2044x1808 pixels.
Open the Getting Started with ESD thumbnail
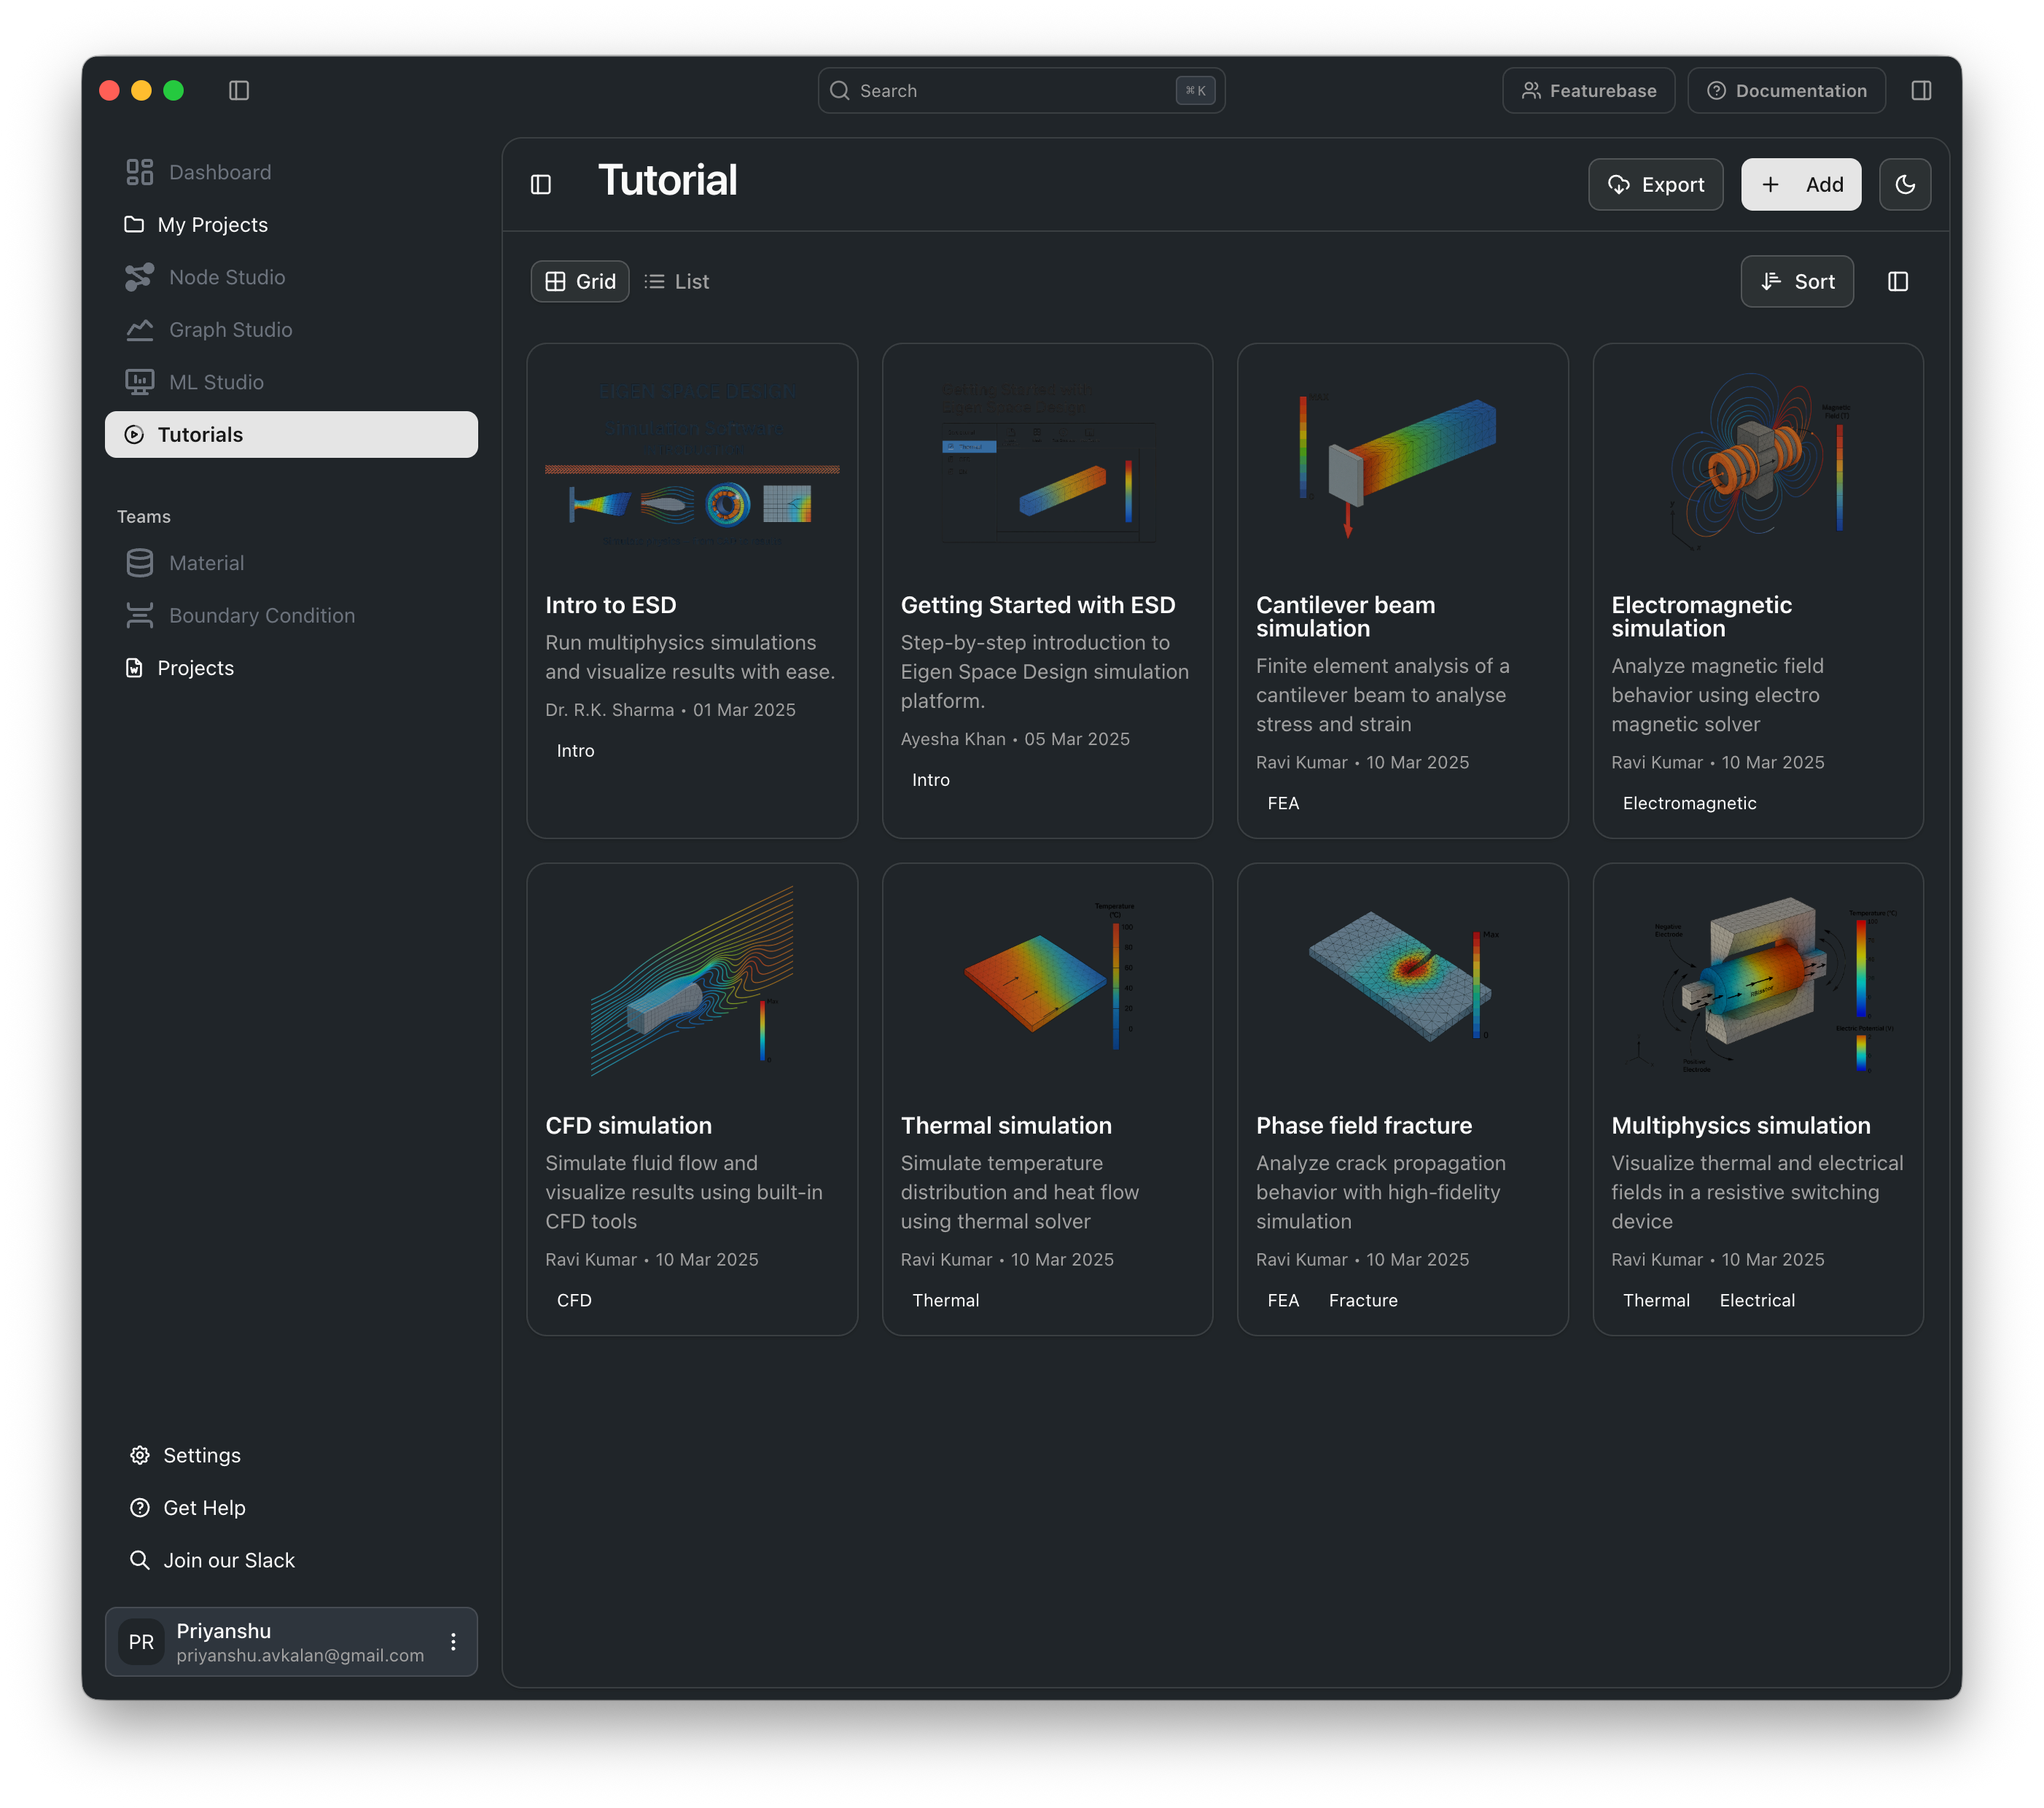point(1047,465)
